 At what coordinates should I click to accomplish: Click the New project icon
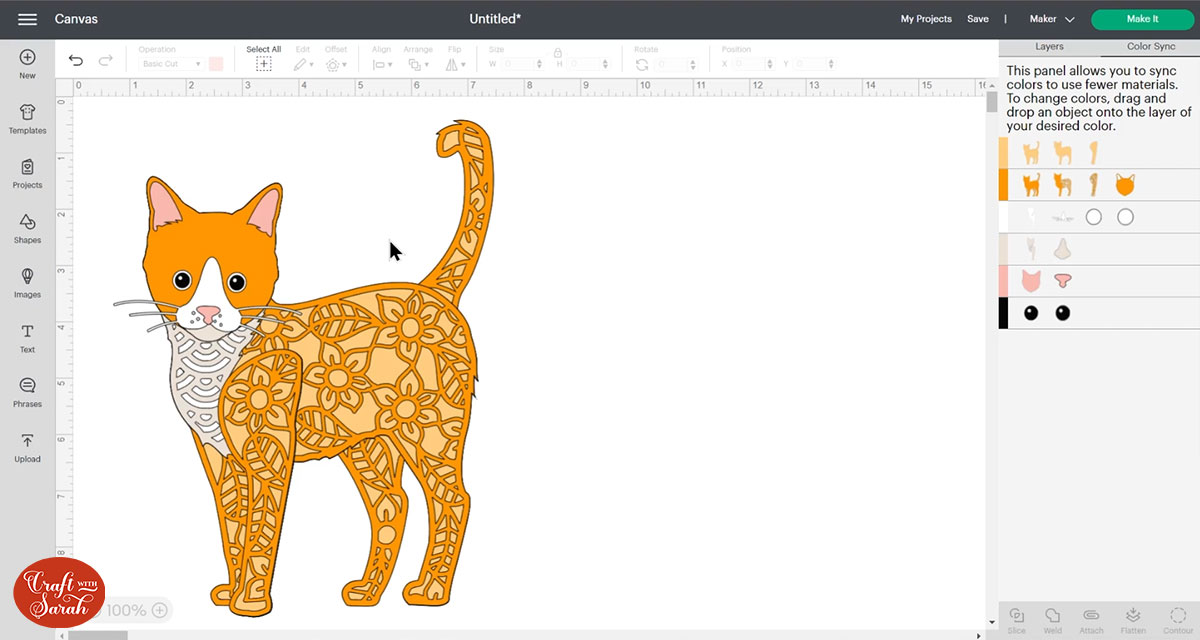click(27, 64)
